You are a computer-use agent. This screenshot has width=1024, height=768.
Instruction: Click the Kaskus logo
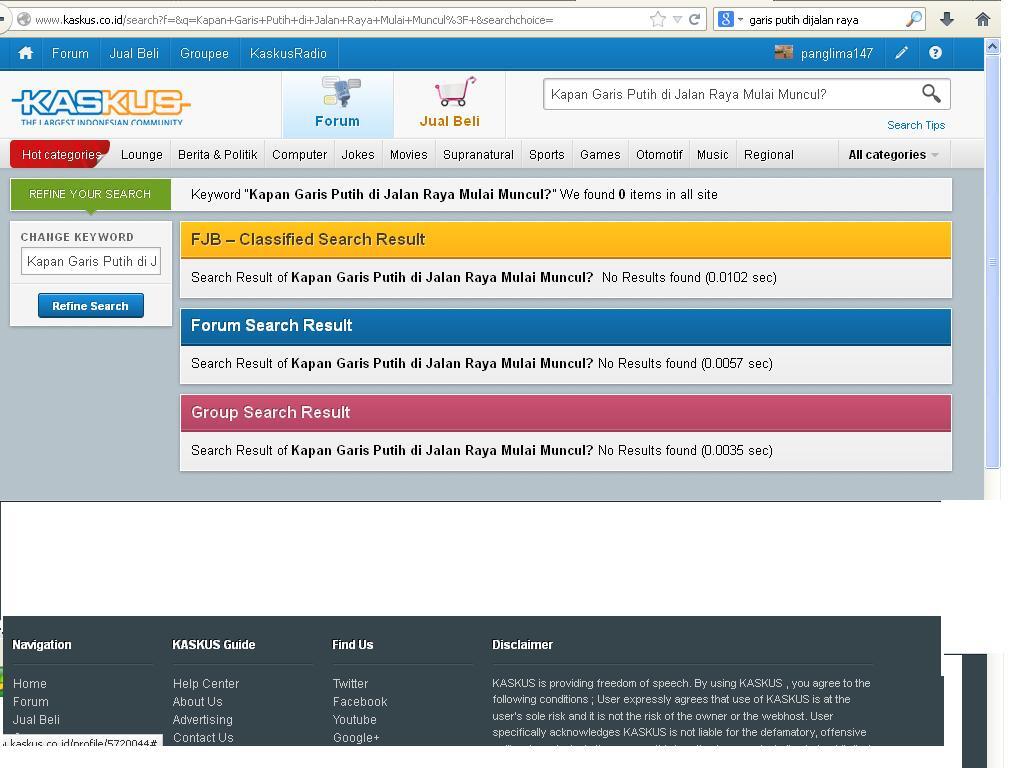click(100, 105)
